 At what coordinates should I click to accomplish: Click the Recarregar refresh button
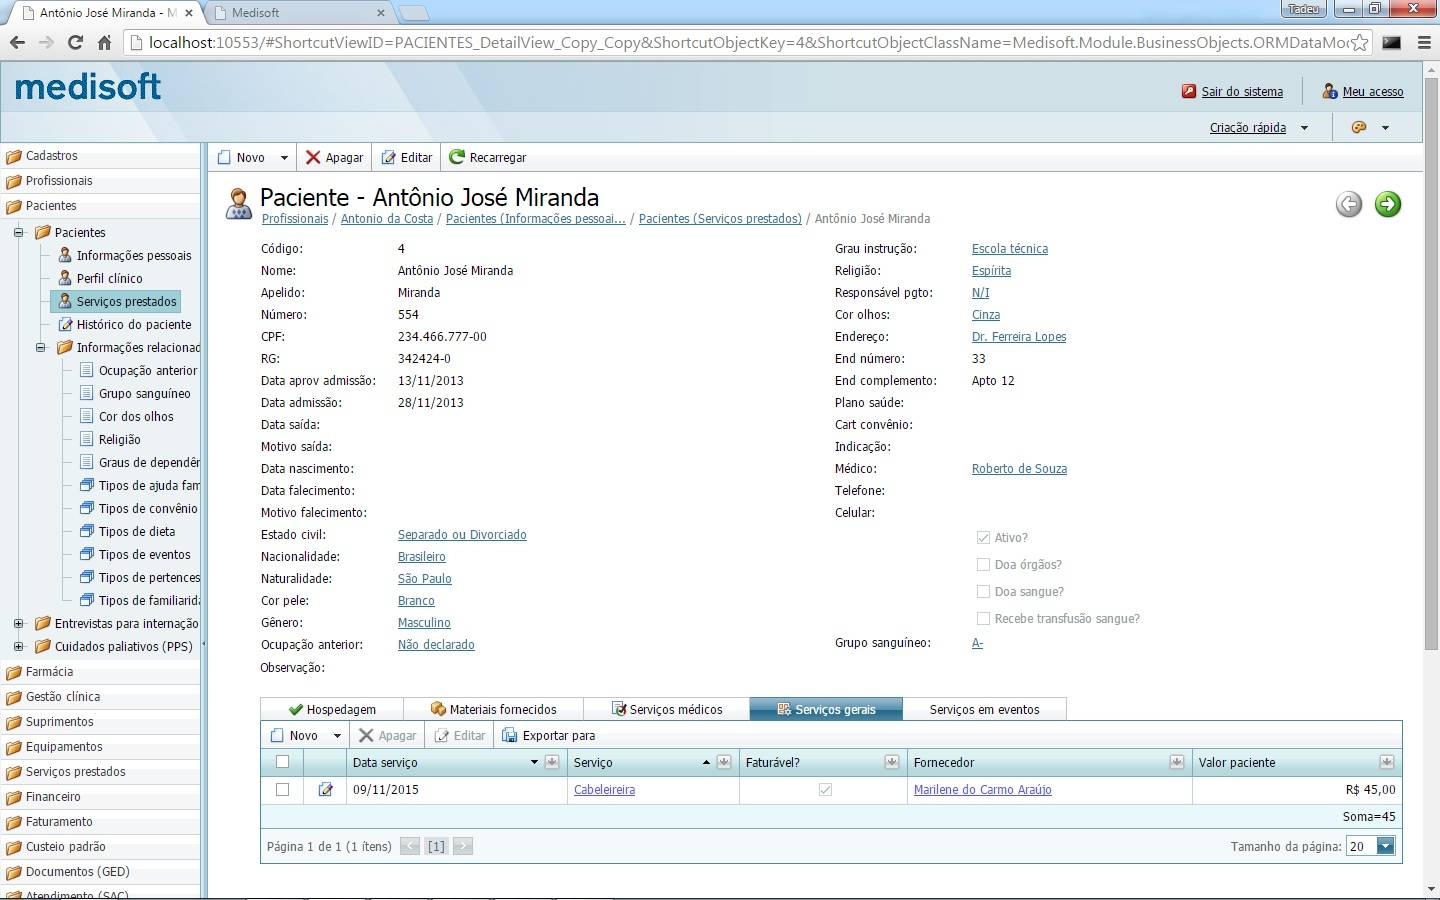click(488, 157)
